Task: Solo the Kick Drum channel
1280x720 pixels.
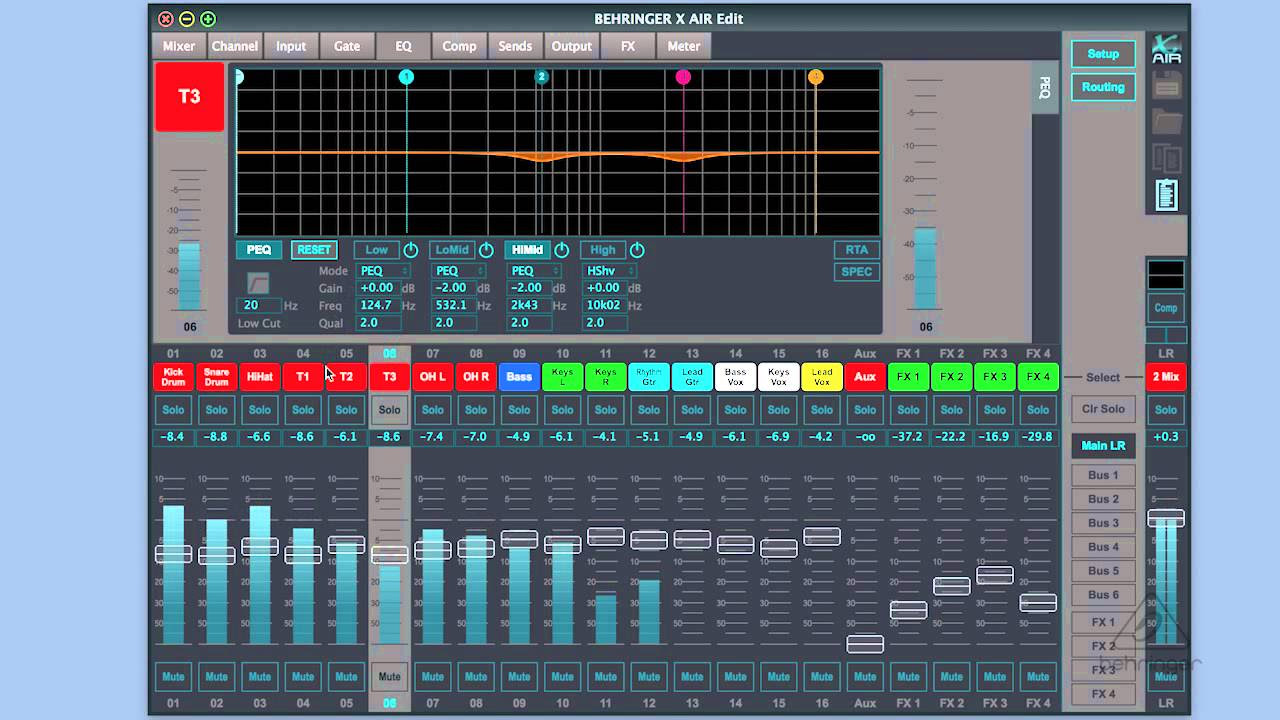Action: [173, 409]
